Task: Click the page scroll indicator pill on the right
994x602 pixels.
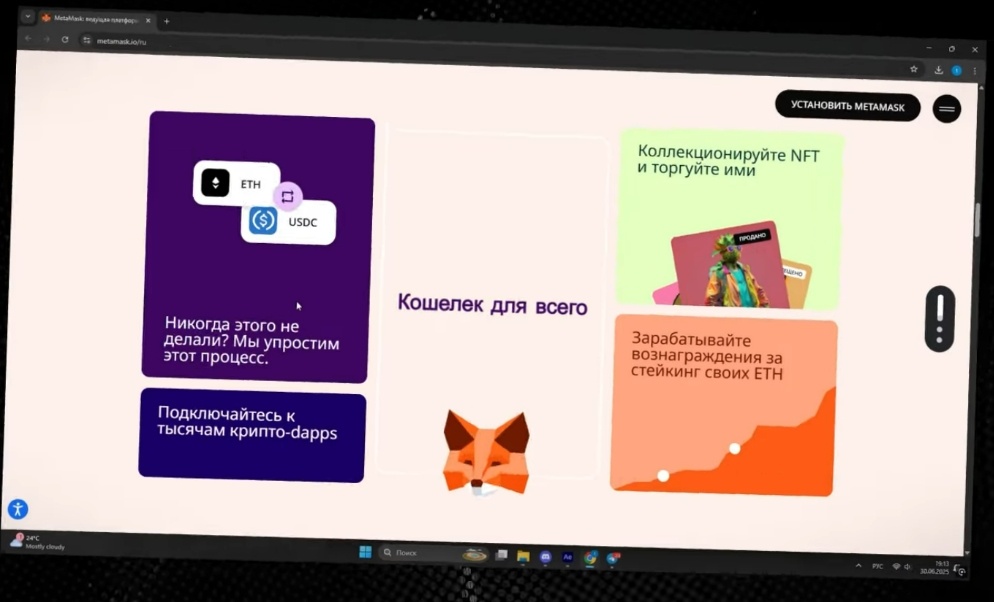Action: pyautogui.click(x=939, y=320)
